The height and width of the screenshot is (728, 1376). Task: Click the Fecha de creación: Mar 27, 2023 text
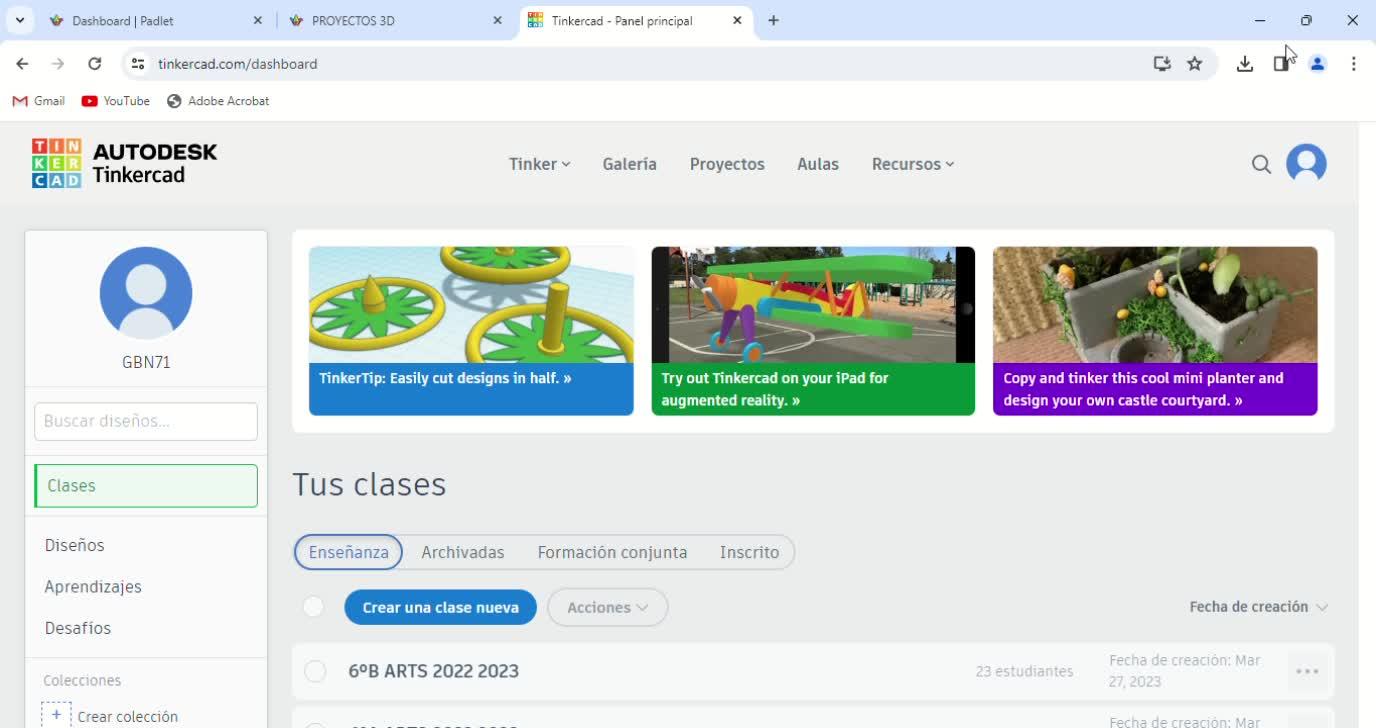1185,671
